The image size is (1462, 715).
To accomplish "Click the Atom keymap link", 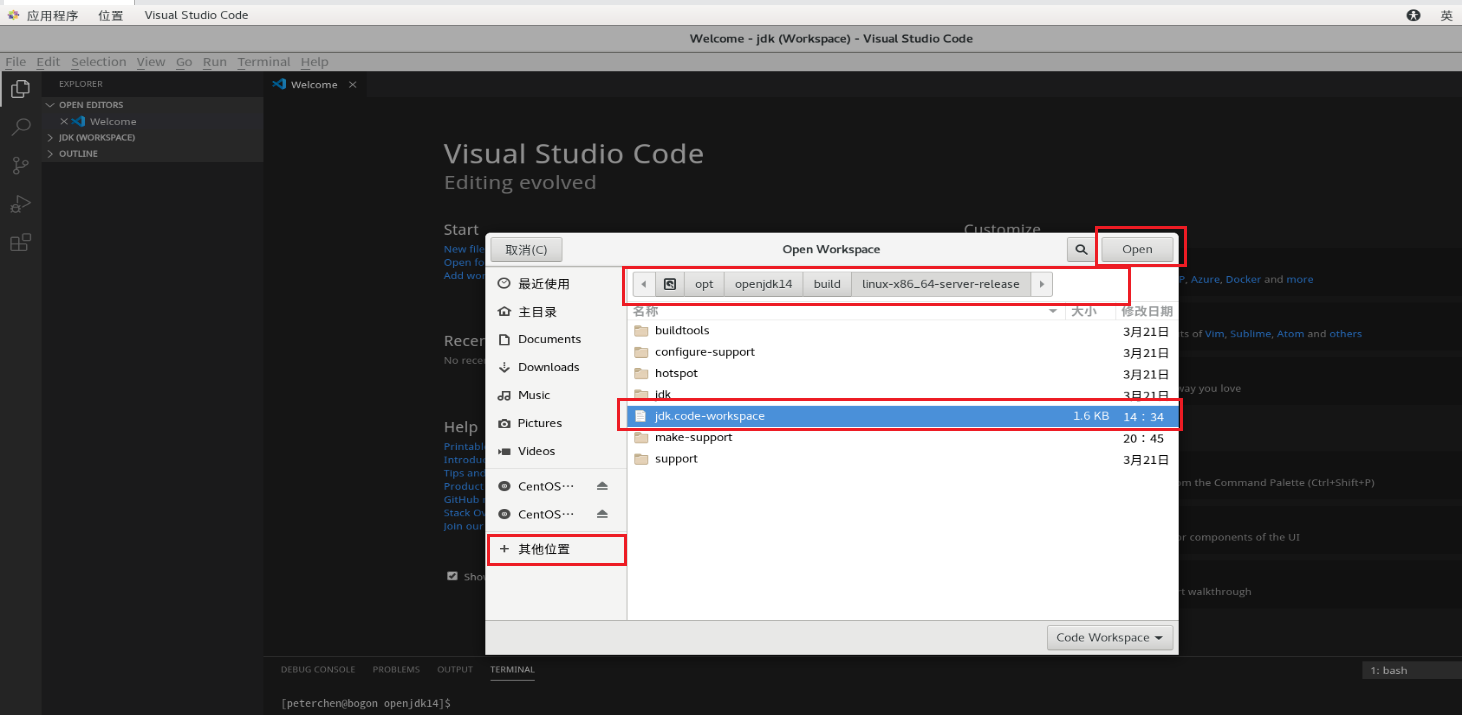I will click(1290, 334).
